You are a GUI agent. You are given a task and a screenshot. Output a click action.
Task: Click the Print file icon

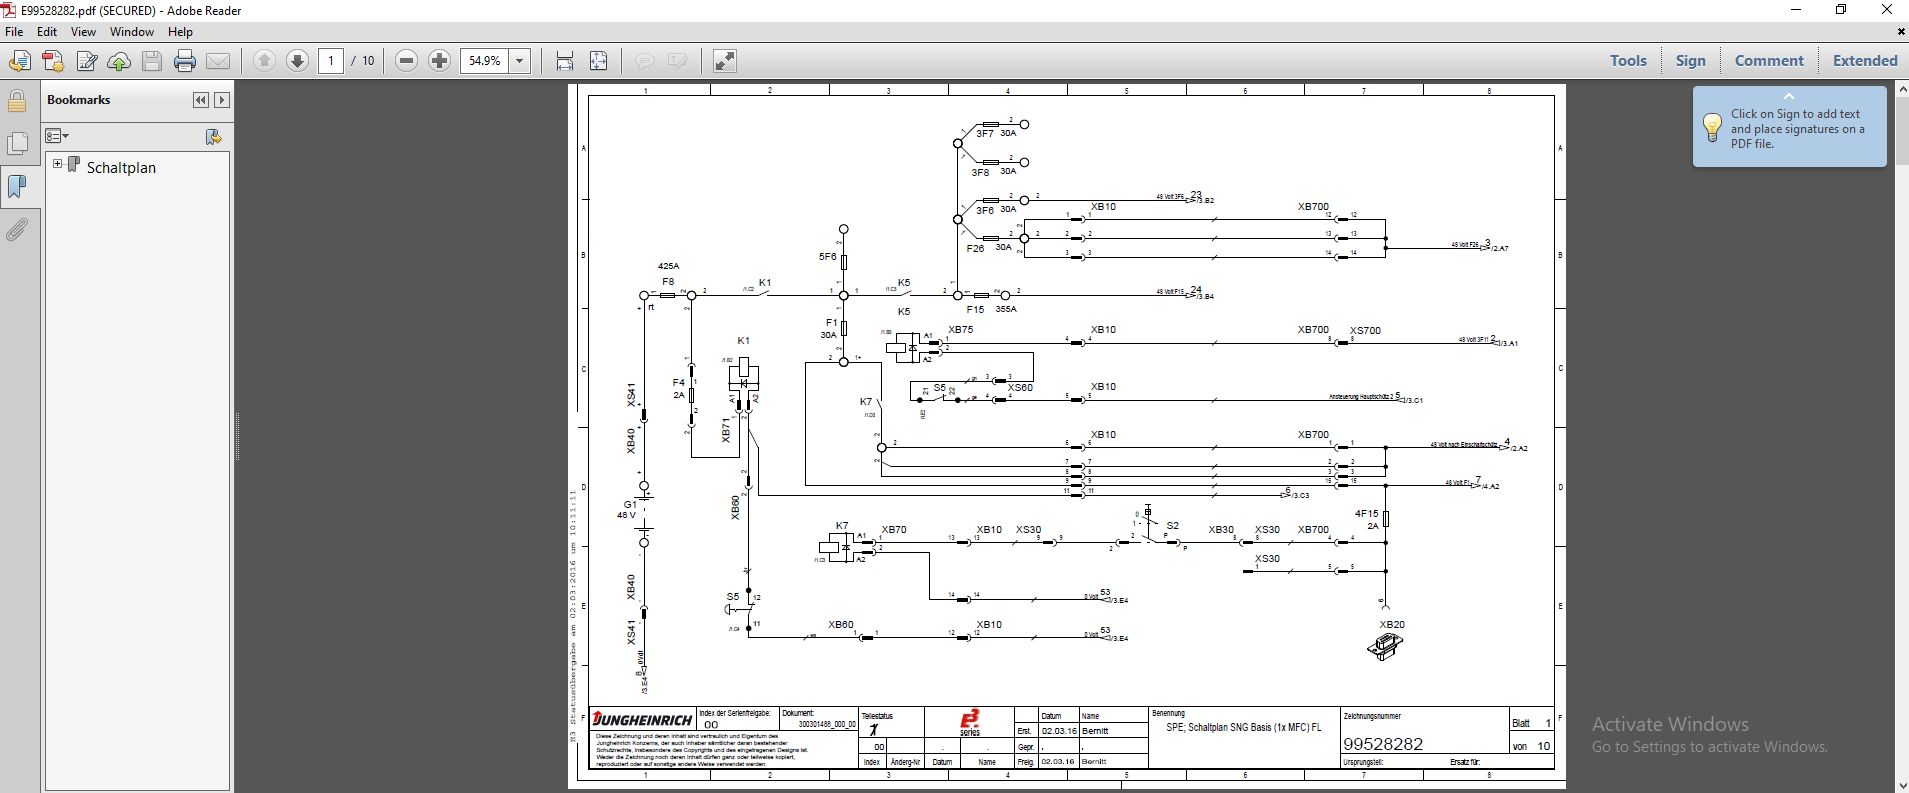tap(185, 61)
